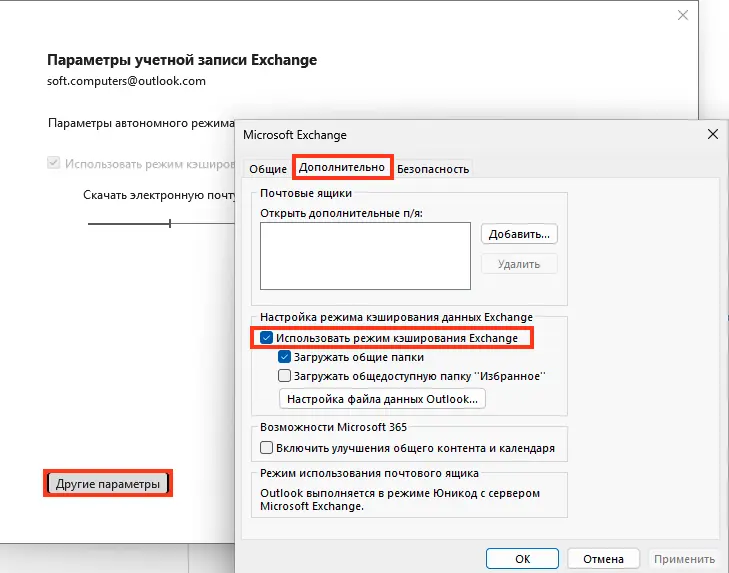Click the Отмена button

pyautogui.click(x=603, y=559)
